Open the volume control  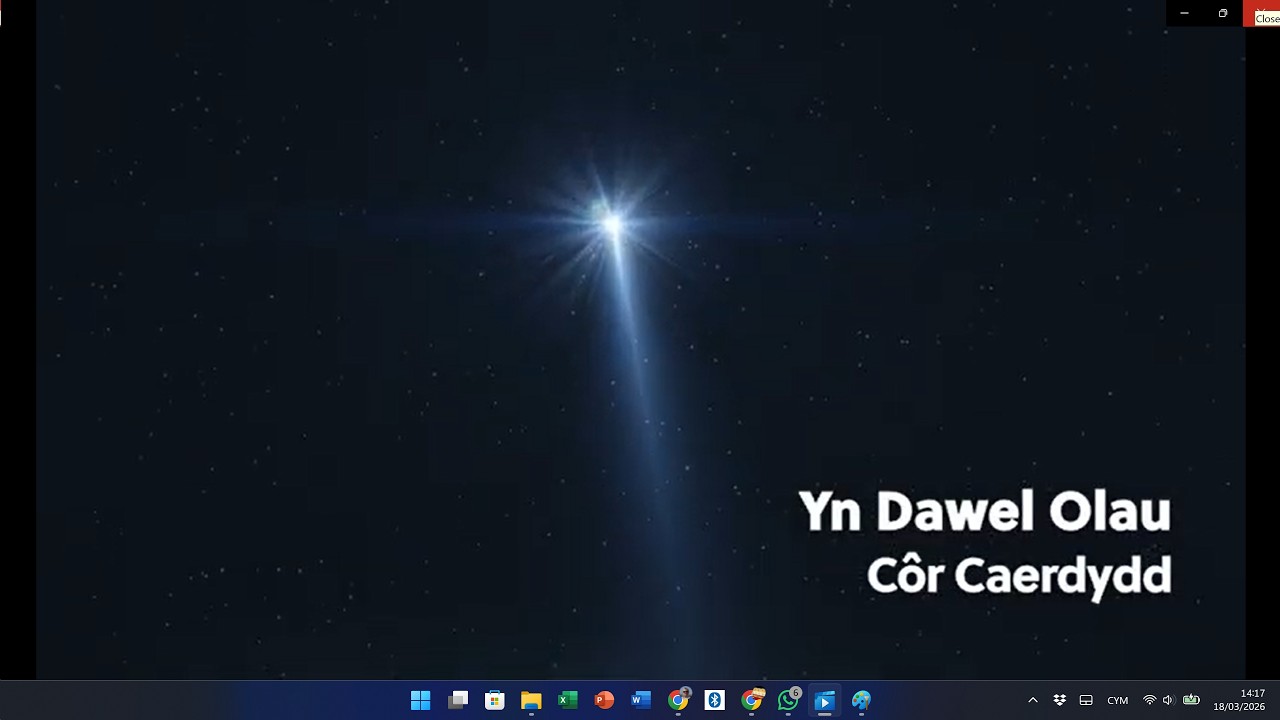click(x=1167, y=700)
